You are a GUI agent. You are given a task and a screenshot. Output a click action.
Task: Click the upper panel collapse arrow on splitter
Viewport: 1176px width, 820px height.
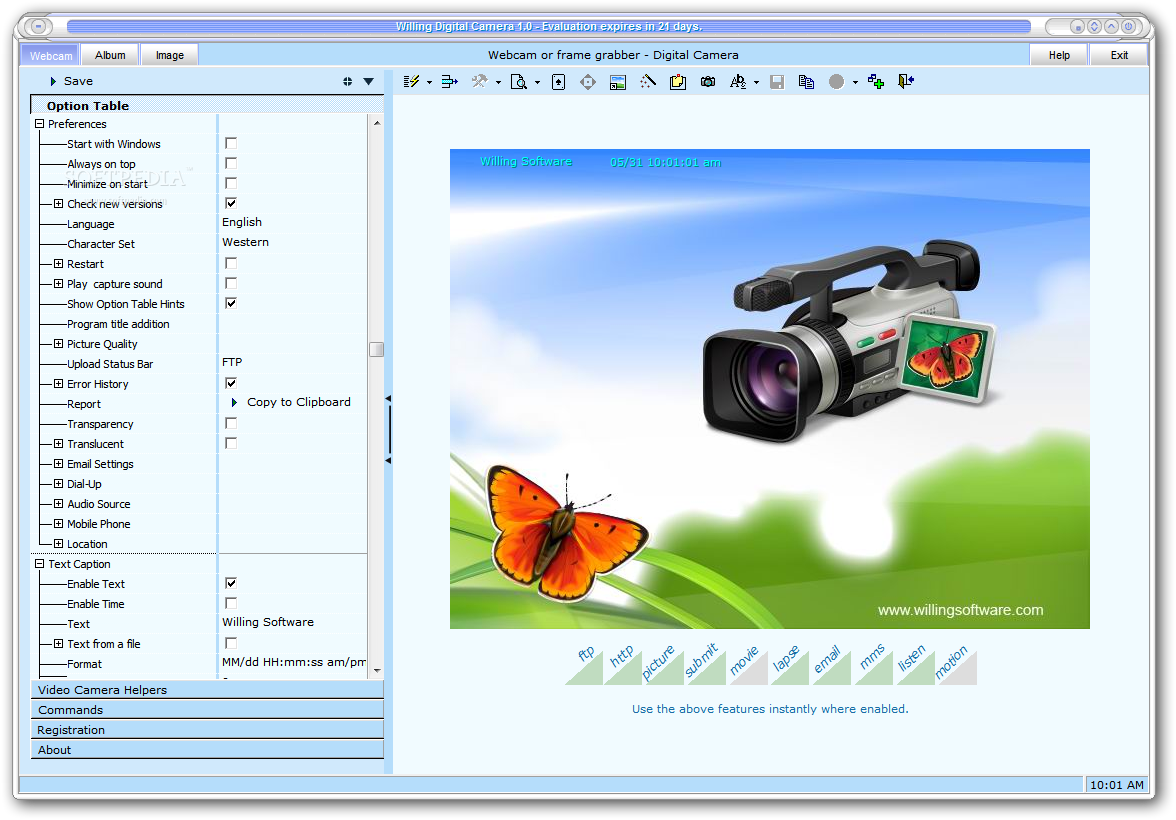pos(388,399)
